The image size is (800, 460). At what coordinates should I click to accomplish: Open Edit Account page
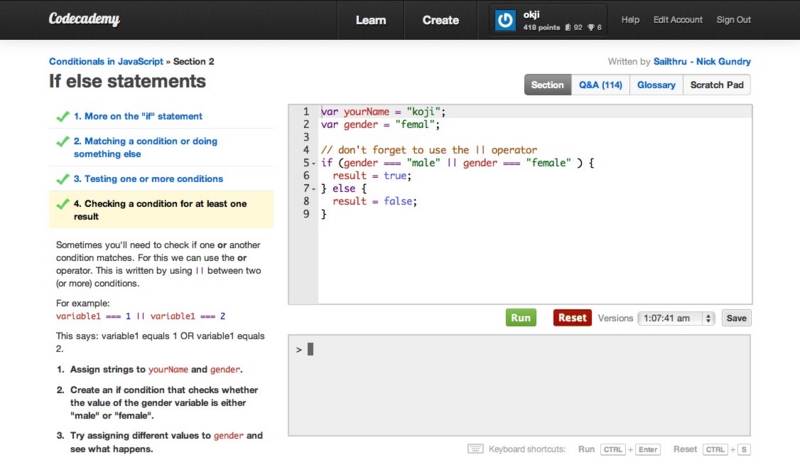click(x=678, y=20)
